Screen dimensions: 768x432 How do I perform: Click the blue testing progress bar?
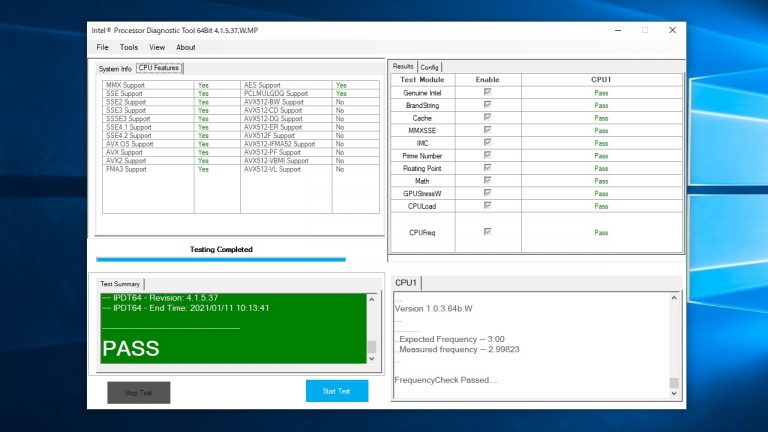[221, 260]
